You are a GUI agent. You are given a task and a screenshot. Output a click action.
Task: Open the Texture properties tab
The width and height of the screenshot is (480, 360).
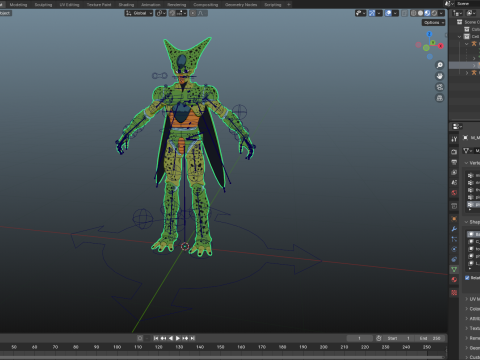[454, 293]
